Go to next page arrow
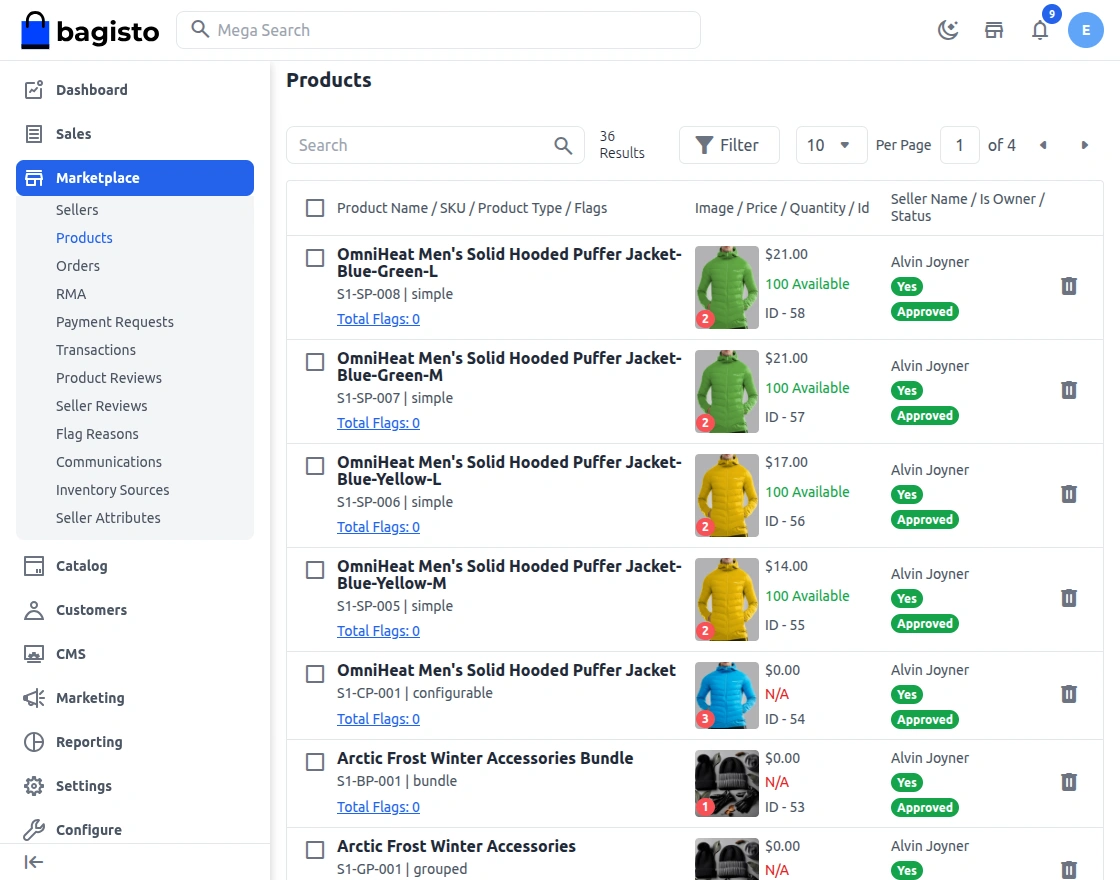The height and width of the screenshot is (880, 1120). click(x=1085, y=145)
